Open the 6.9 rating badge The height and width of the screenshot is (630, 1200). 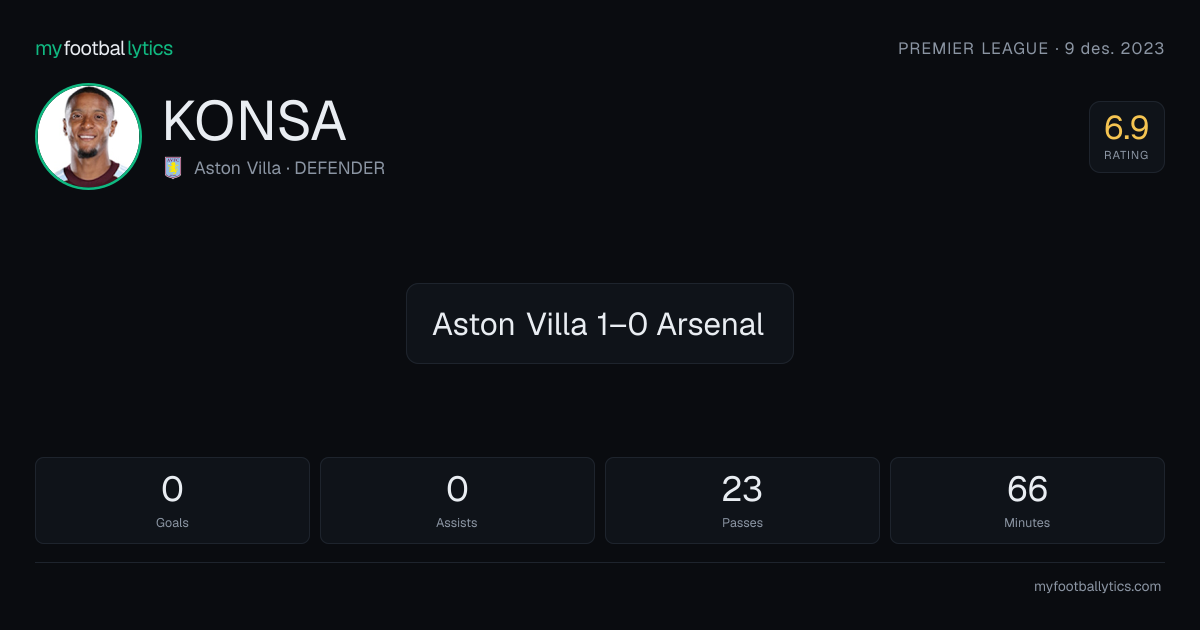point(1127,137)
